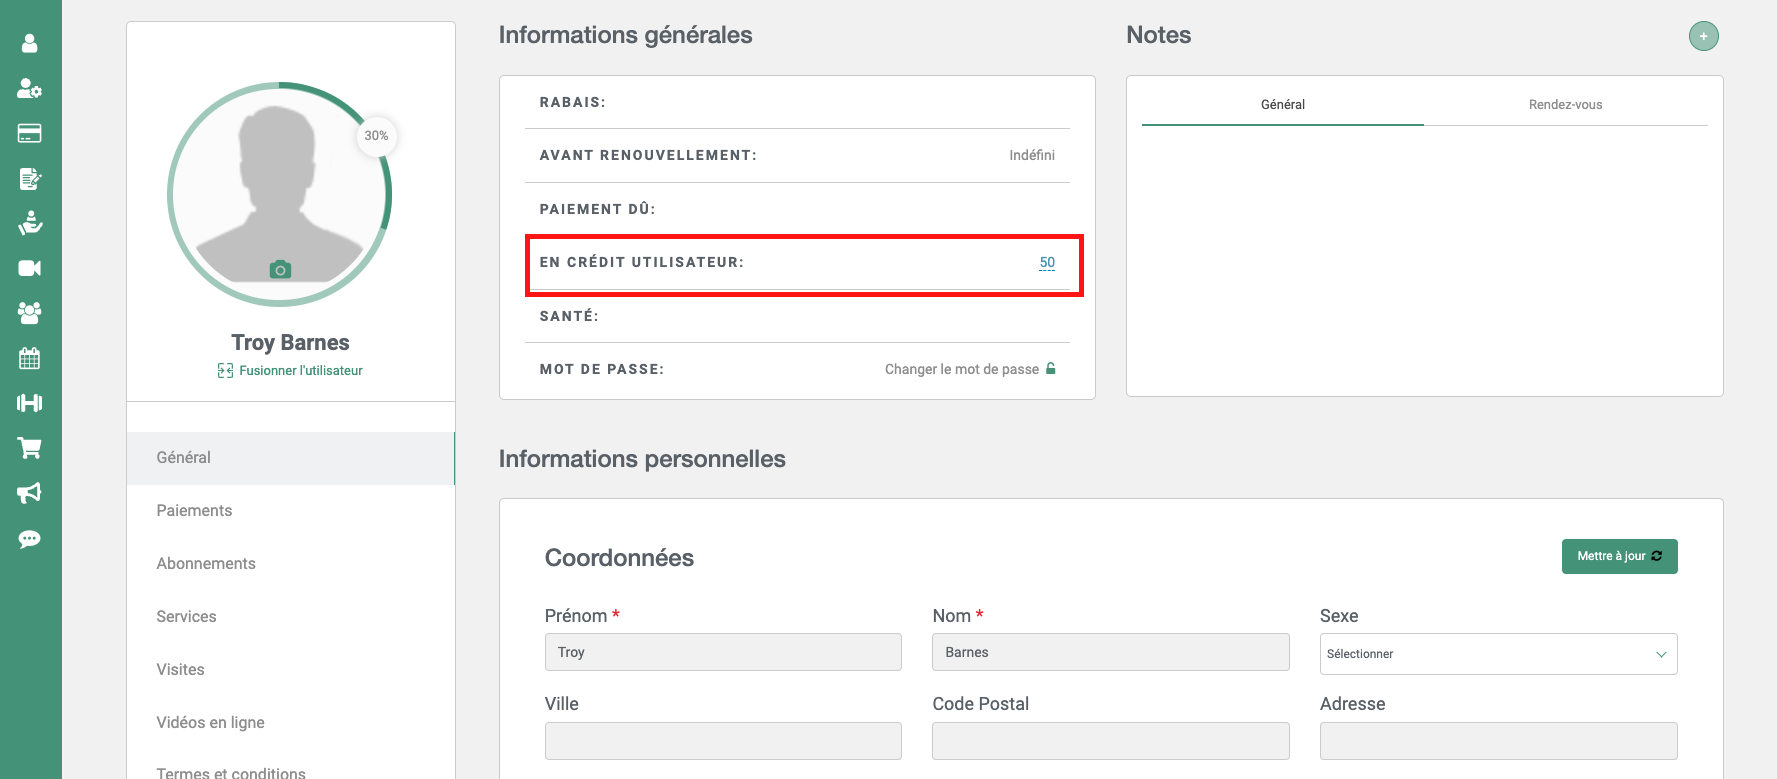The image size is (1777, 779).
Task: Add a new note with plus button
Action: pos(1703,36)
